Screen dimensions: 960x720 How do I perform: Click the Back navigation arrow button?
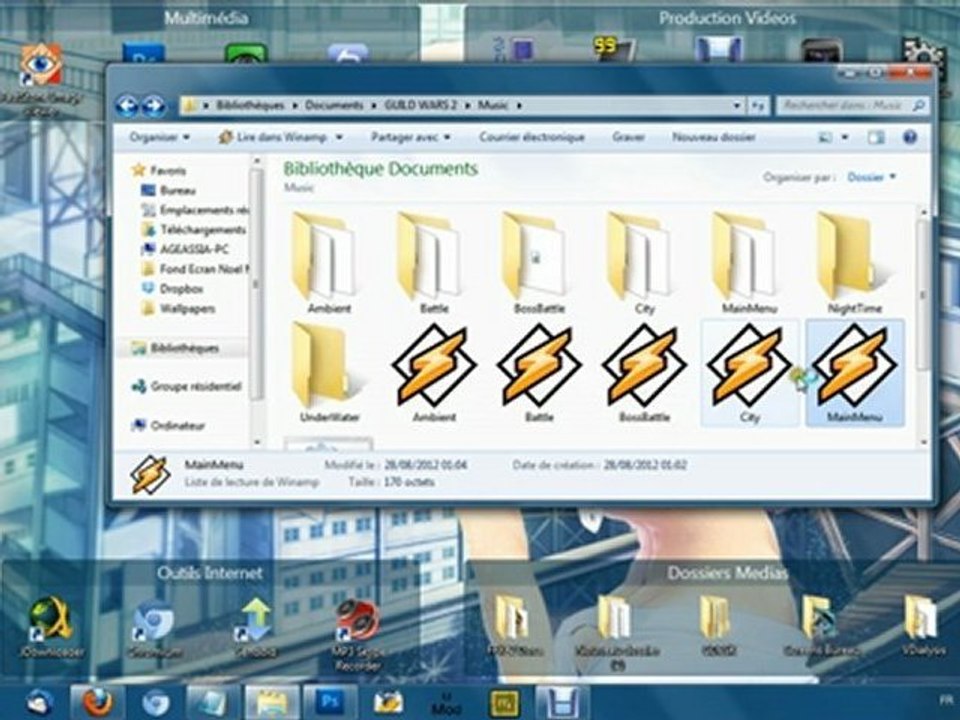pyautogui.click(x=127, y=105)
